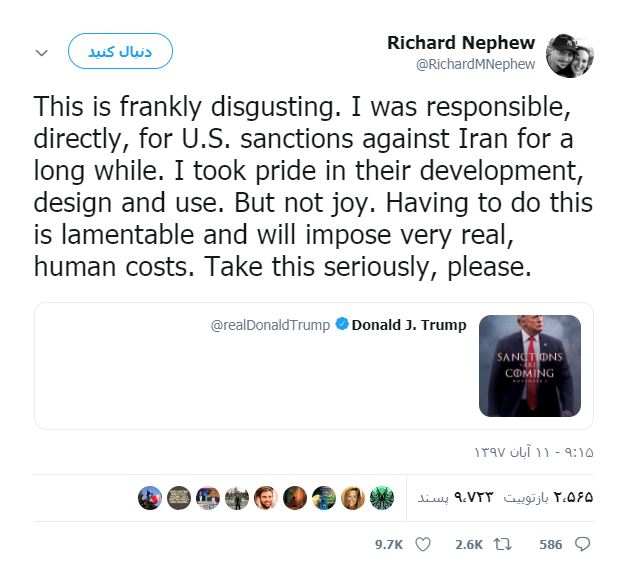The image size is (627, 567).
Task: Click the Donald J. Trump name in quoted tweet
Action: click(x=409, y=325)
